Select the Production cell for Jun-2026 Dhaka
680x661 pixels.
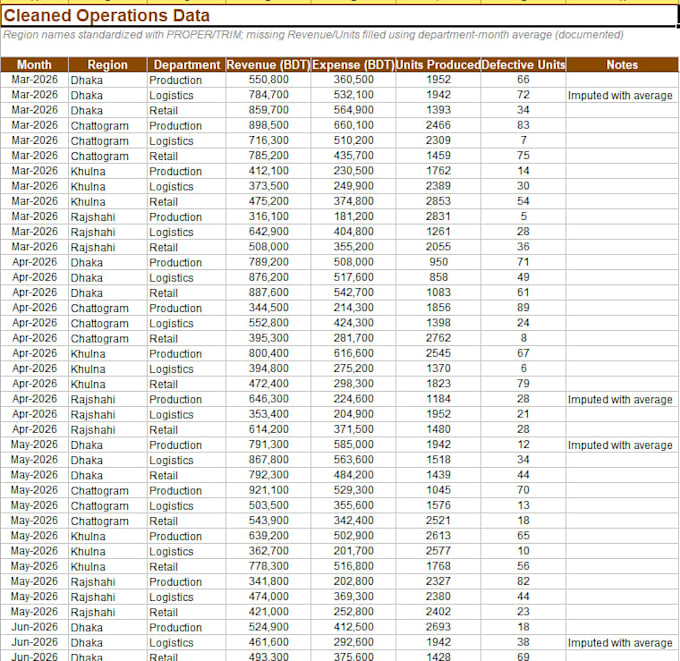186,627
